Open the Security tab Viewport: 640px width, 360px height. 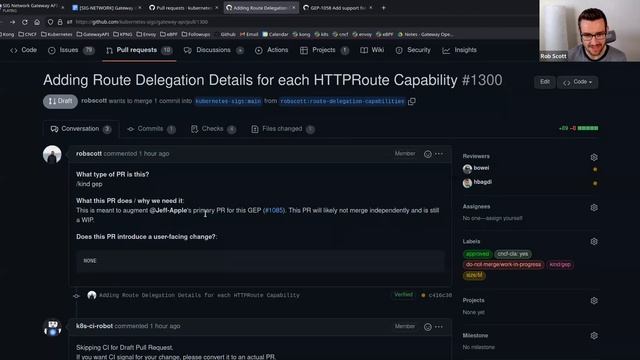413,50
